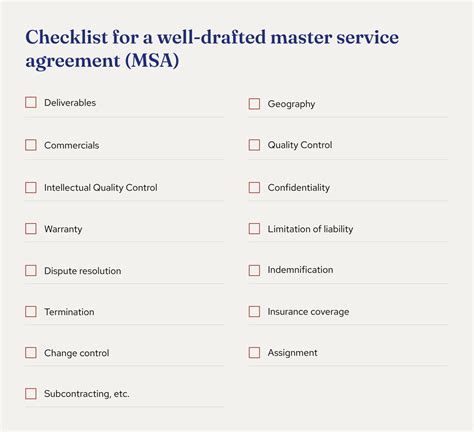This screenshot has width=474, height=432.
Task: Check the Geography checkbox
Action: [x=254, y=104]
